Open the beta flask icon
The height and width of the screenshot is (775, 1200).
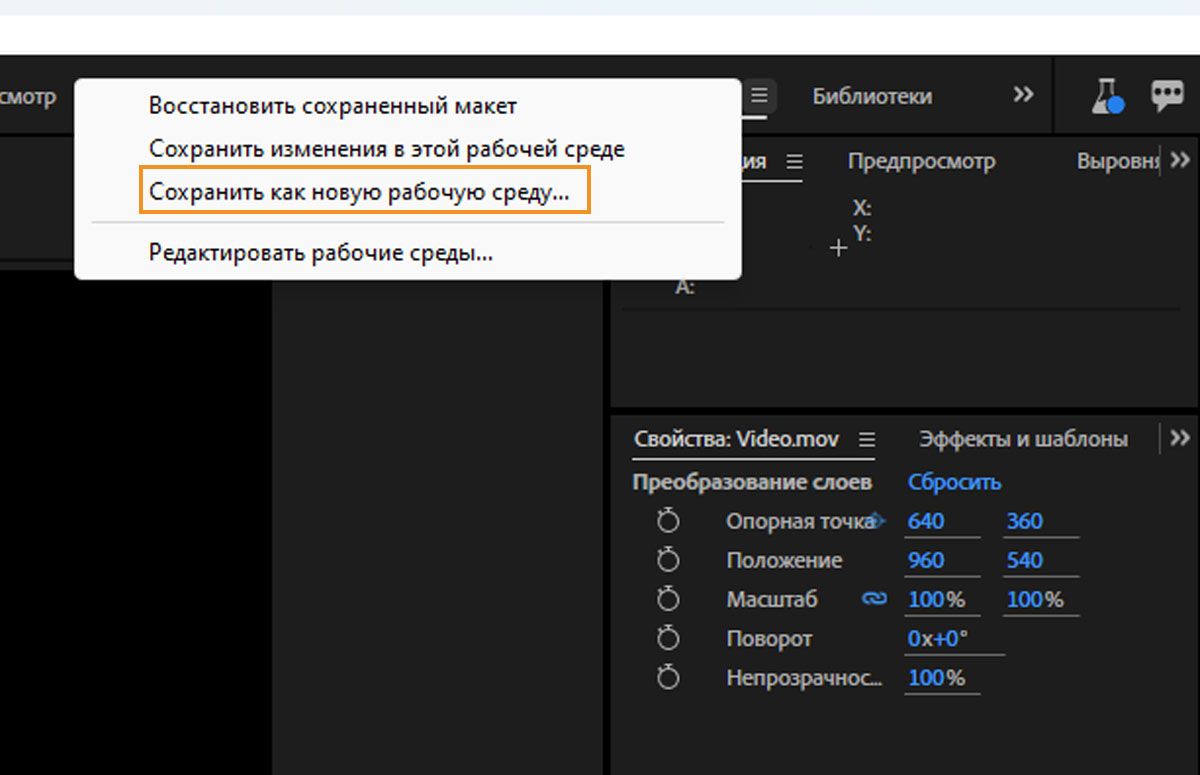(x=1108, y=96)
